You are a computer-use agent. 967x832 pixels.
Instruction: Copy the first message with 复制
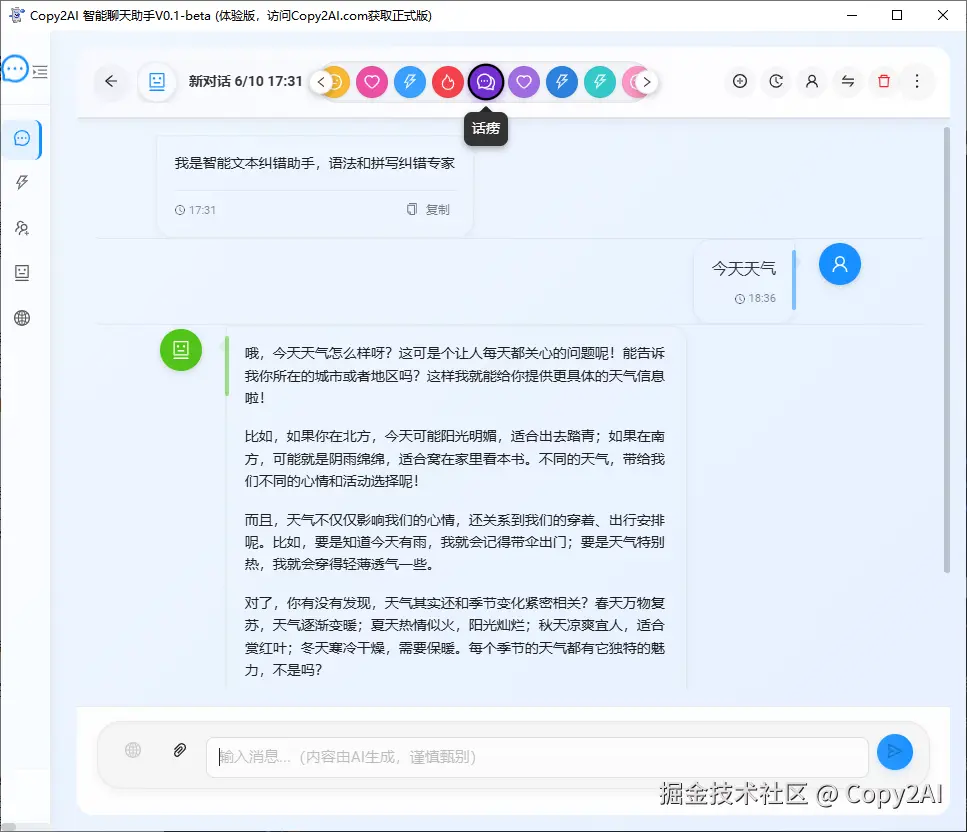point(429,210)
